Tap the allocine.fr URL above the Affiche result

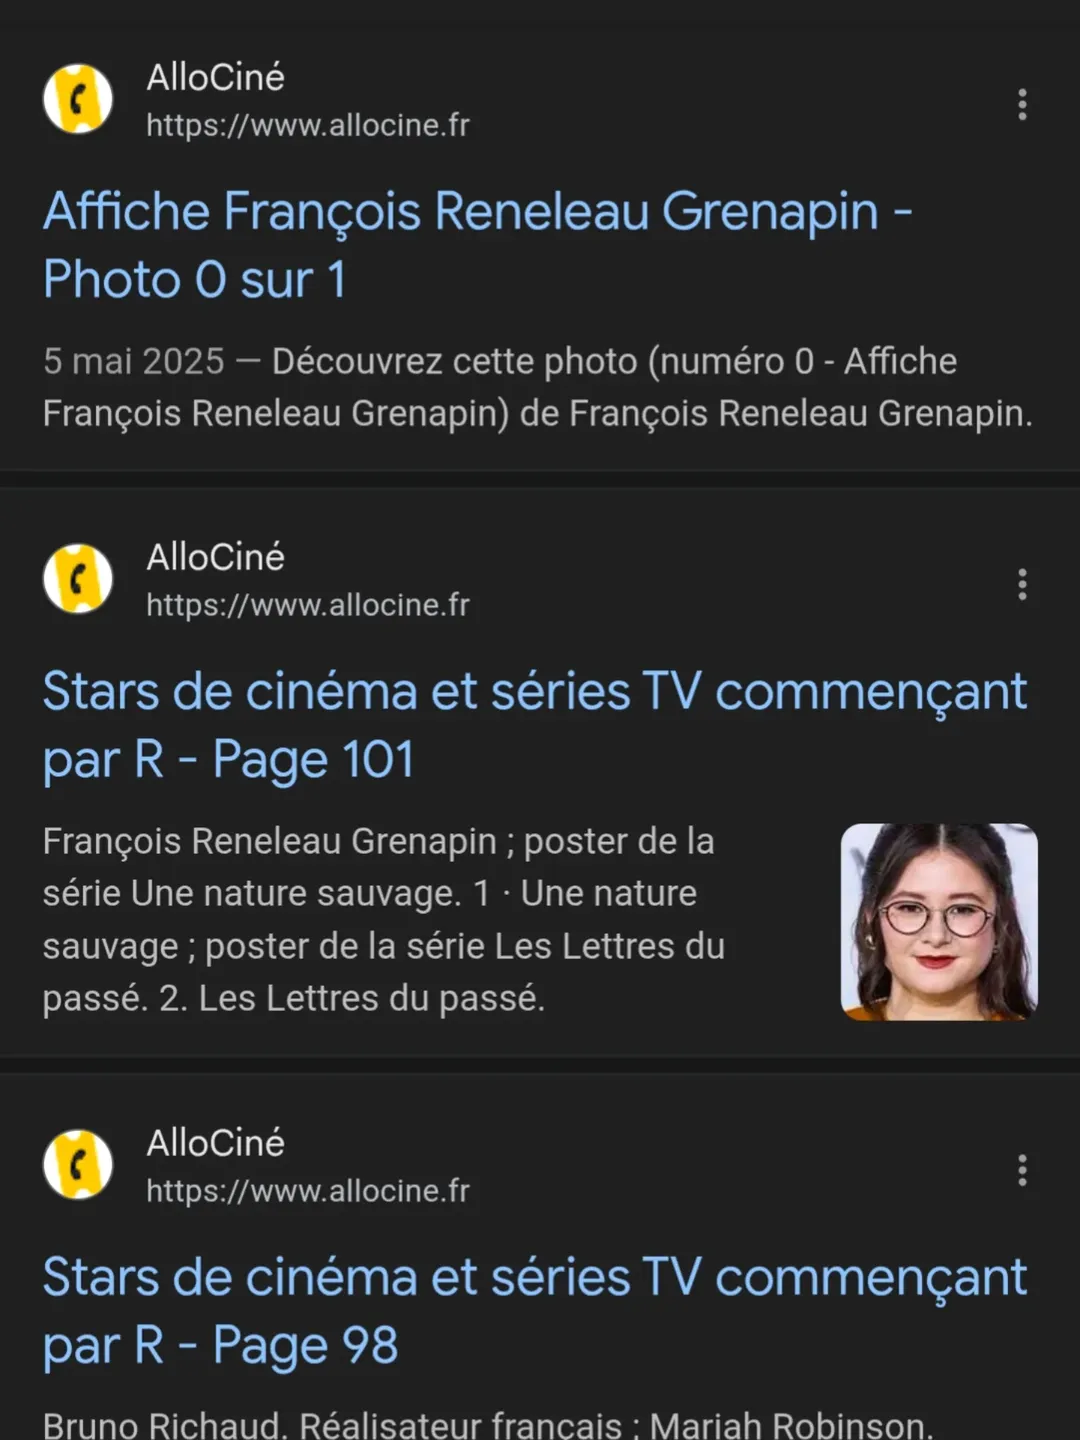(308, 126)
